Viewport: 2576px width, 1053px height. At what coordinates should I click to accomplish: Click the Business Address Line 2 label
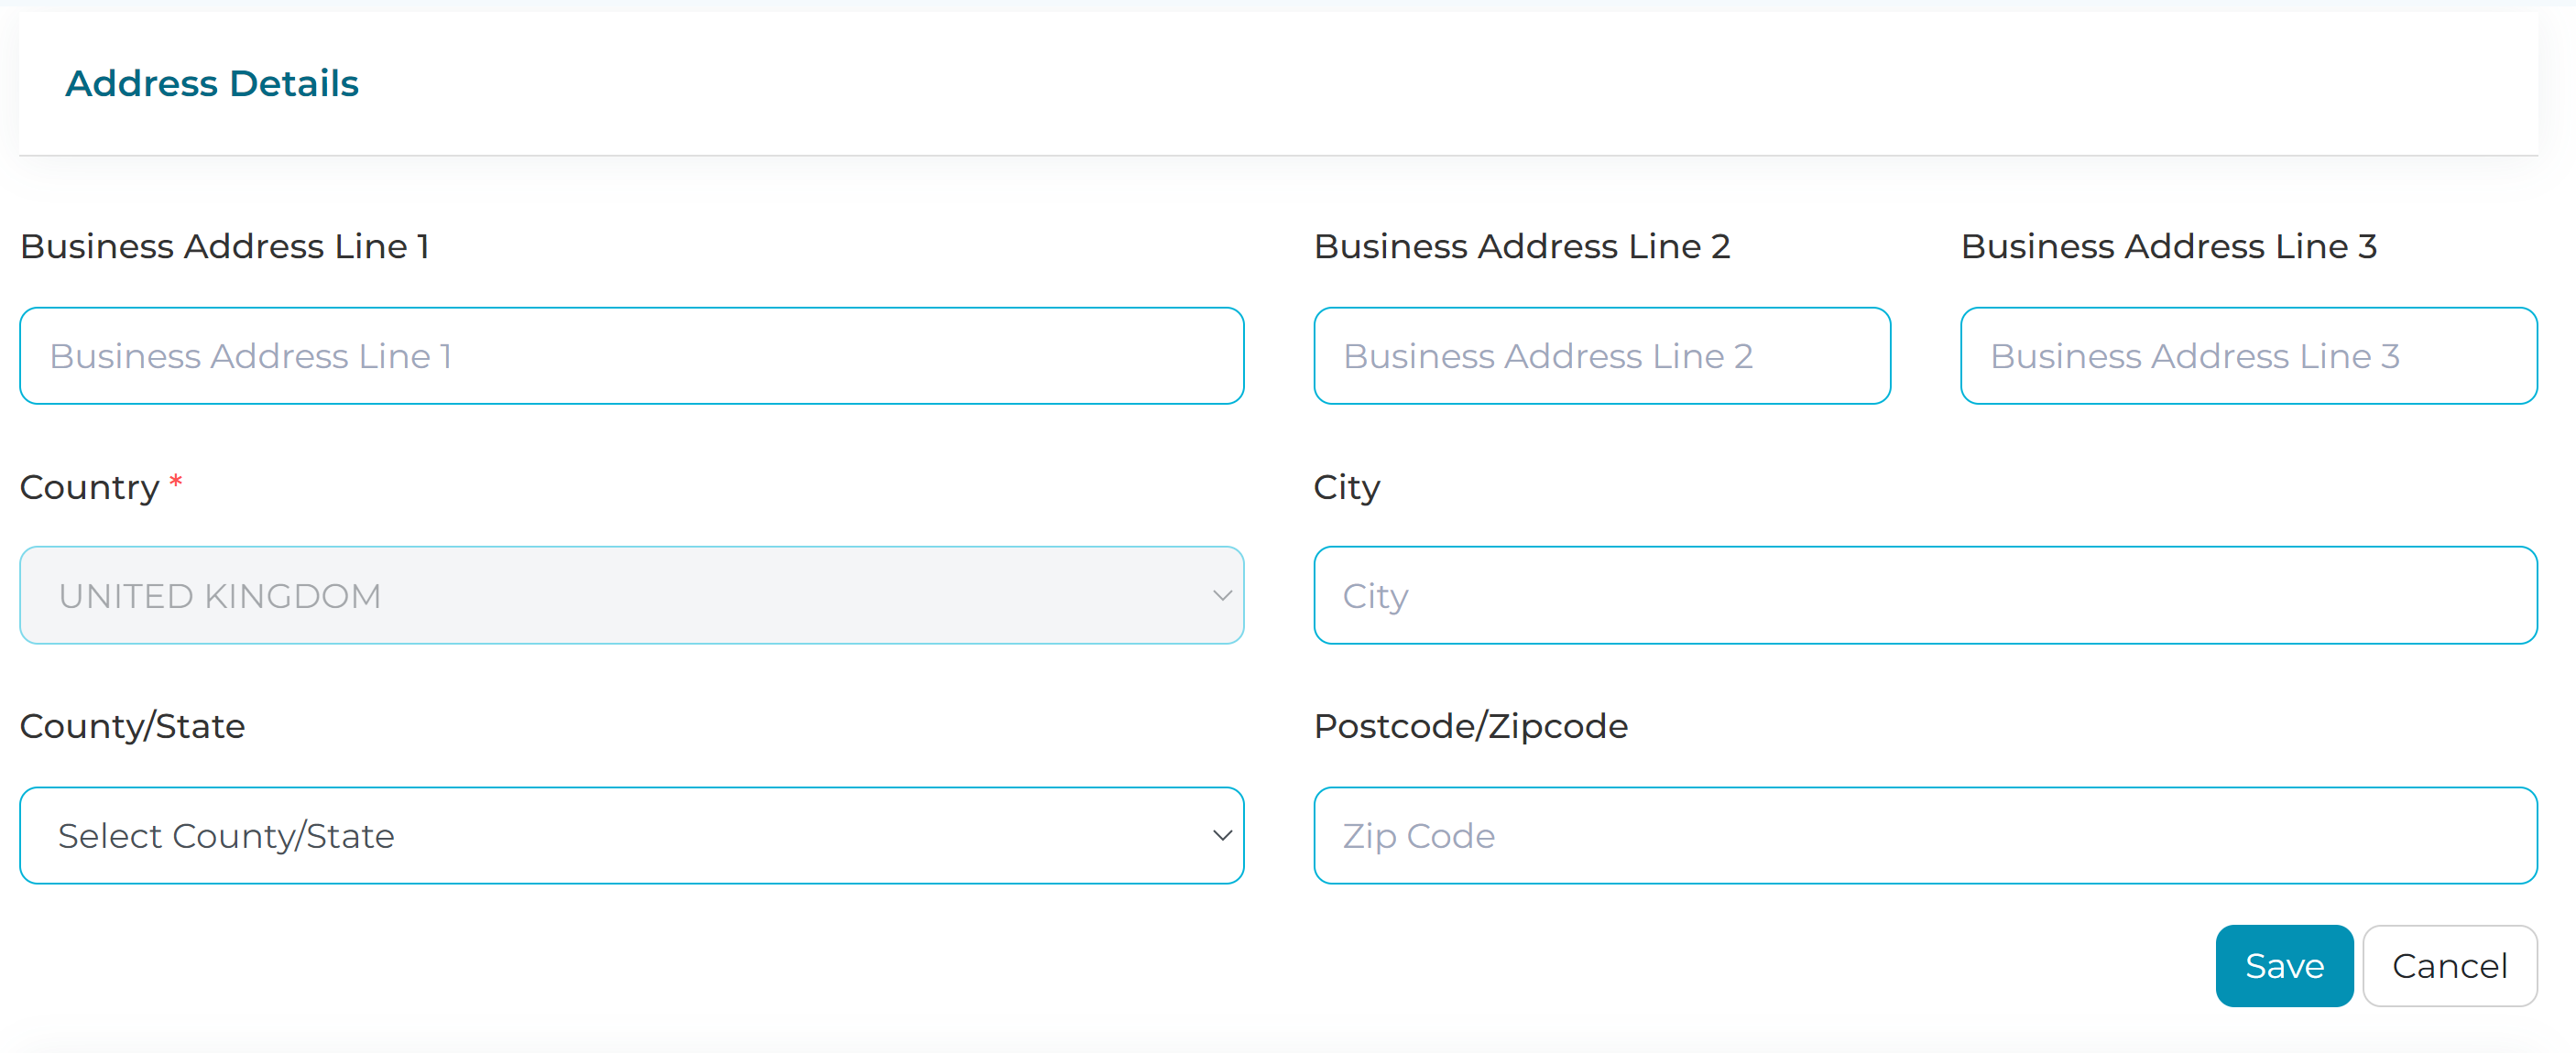click(1522, 246)
